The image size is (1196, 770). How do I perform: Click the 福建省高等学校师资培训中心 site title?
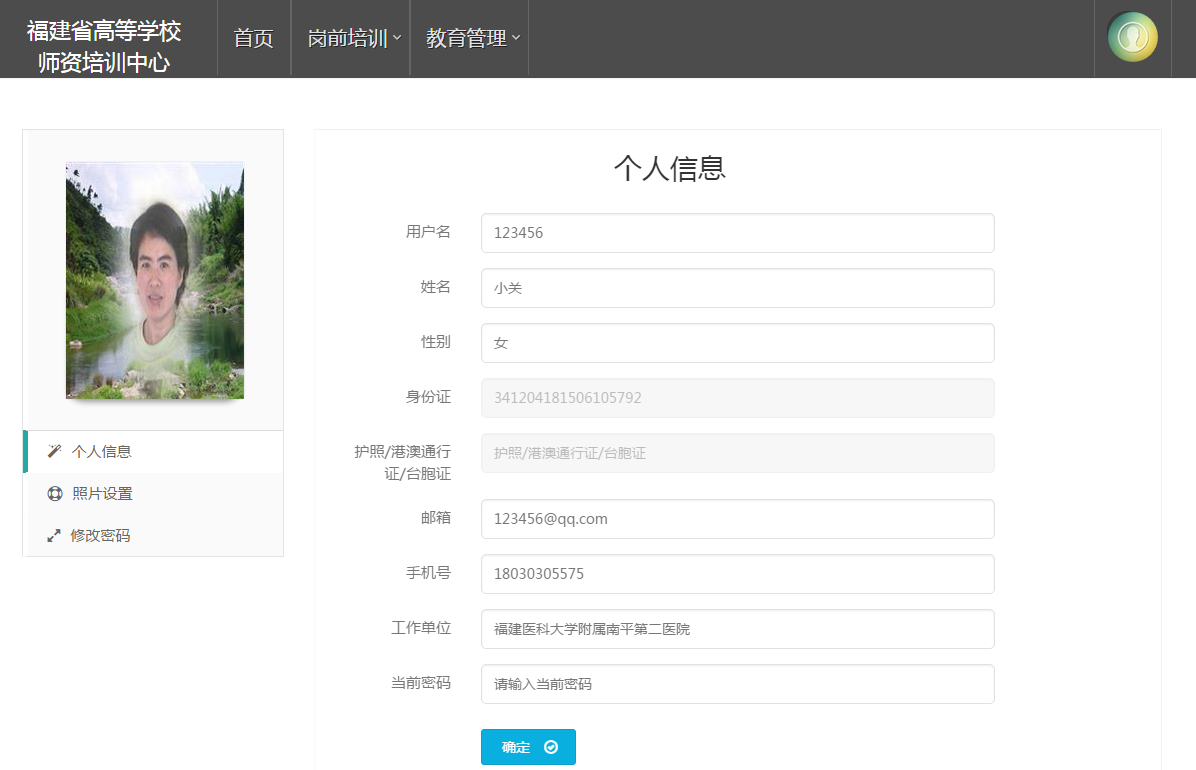(x=104, y=47)
